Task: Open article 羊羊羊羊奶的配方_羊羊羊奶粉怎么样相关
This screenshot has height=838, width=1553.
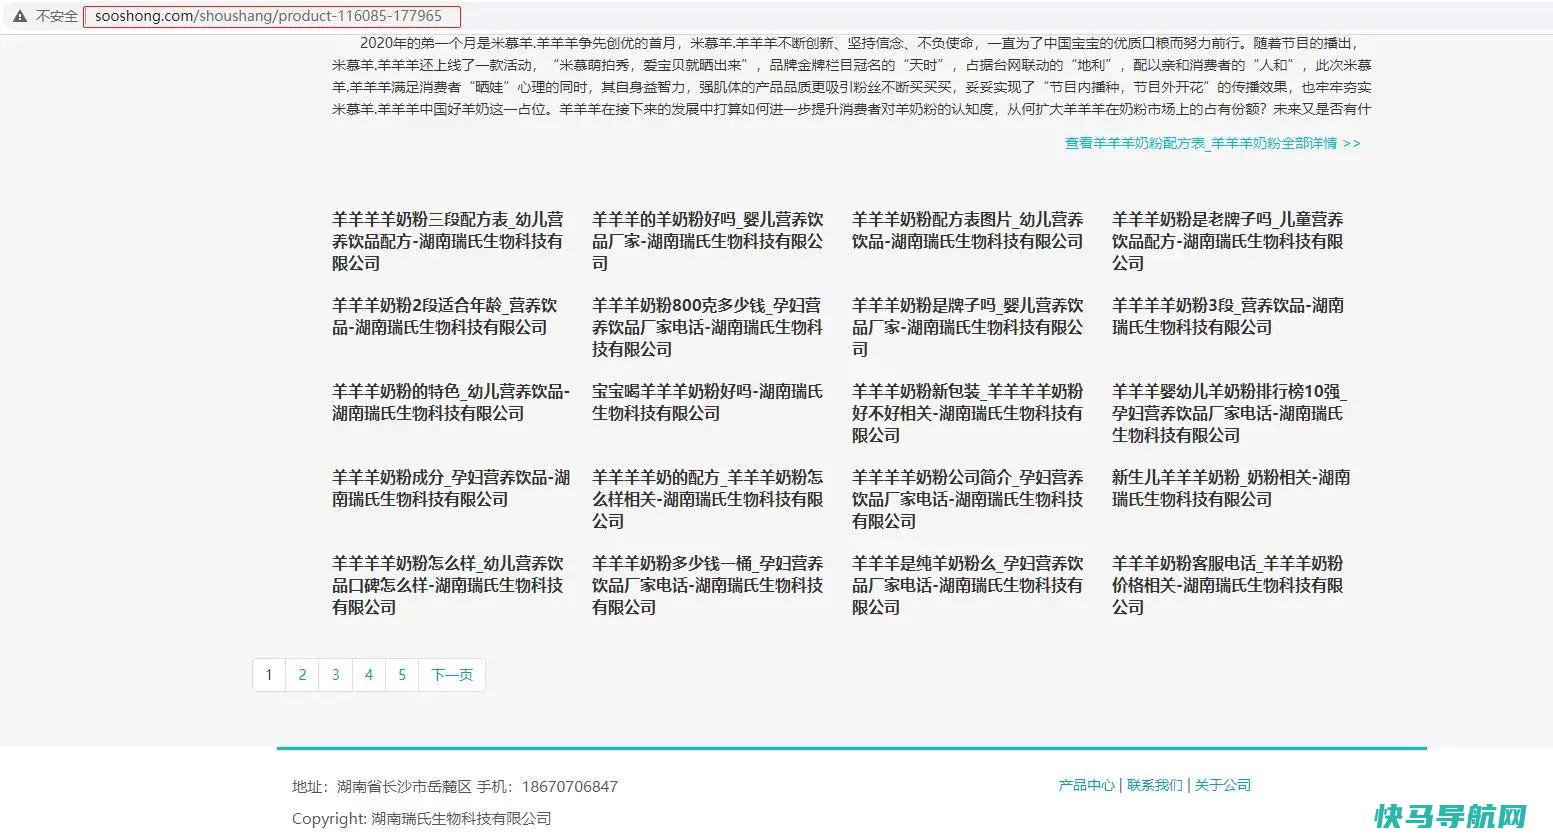Action: click(x=708, y=499)
